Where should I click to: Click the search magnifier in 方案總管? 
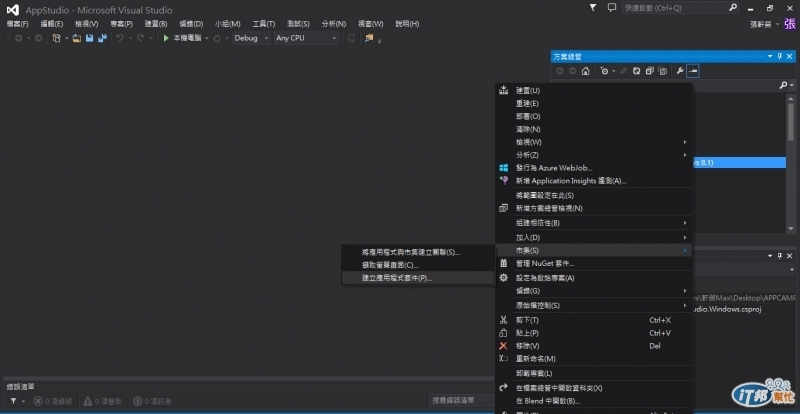(x=784, y=86)
